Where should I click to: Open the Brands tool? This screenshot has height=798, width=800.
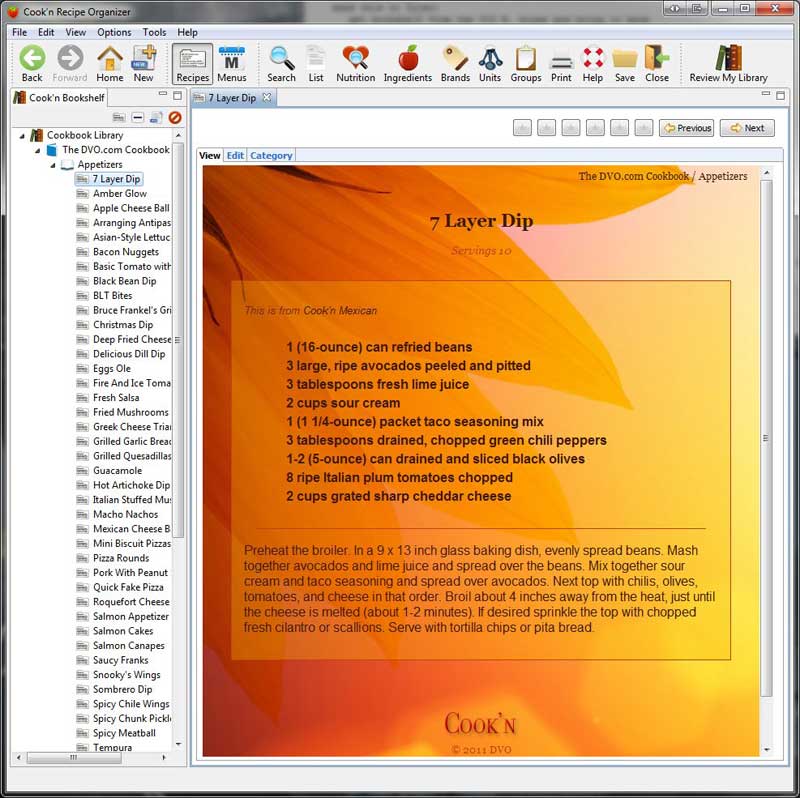coord(455,64)
